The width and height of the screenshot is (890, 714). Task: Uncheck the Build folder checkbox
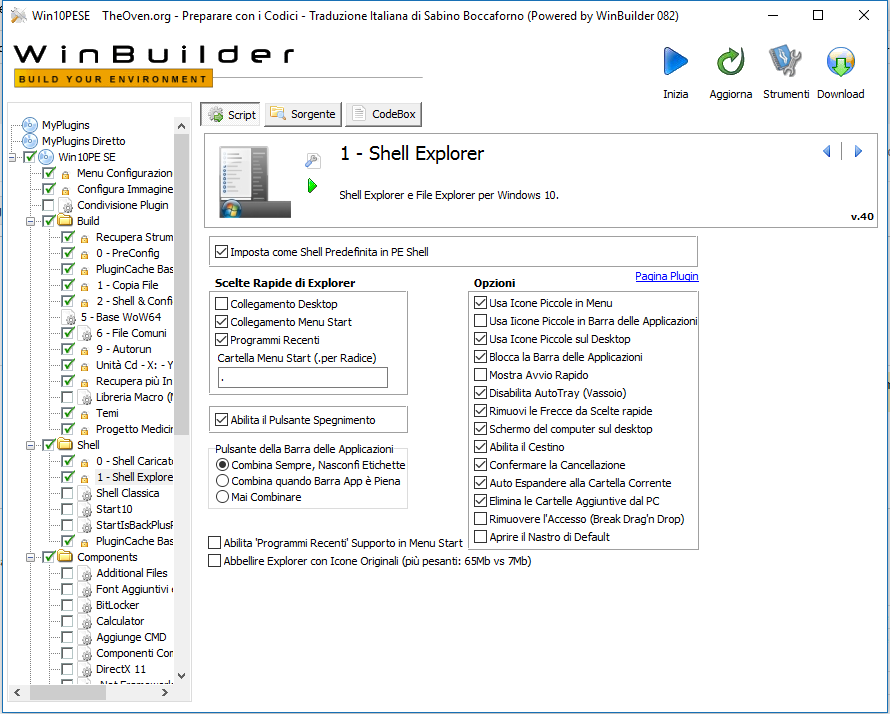(x=49, y=221)
